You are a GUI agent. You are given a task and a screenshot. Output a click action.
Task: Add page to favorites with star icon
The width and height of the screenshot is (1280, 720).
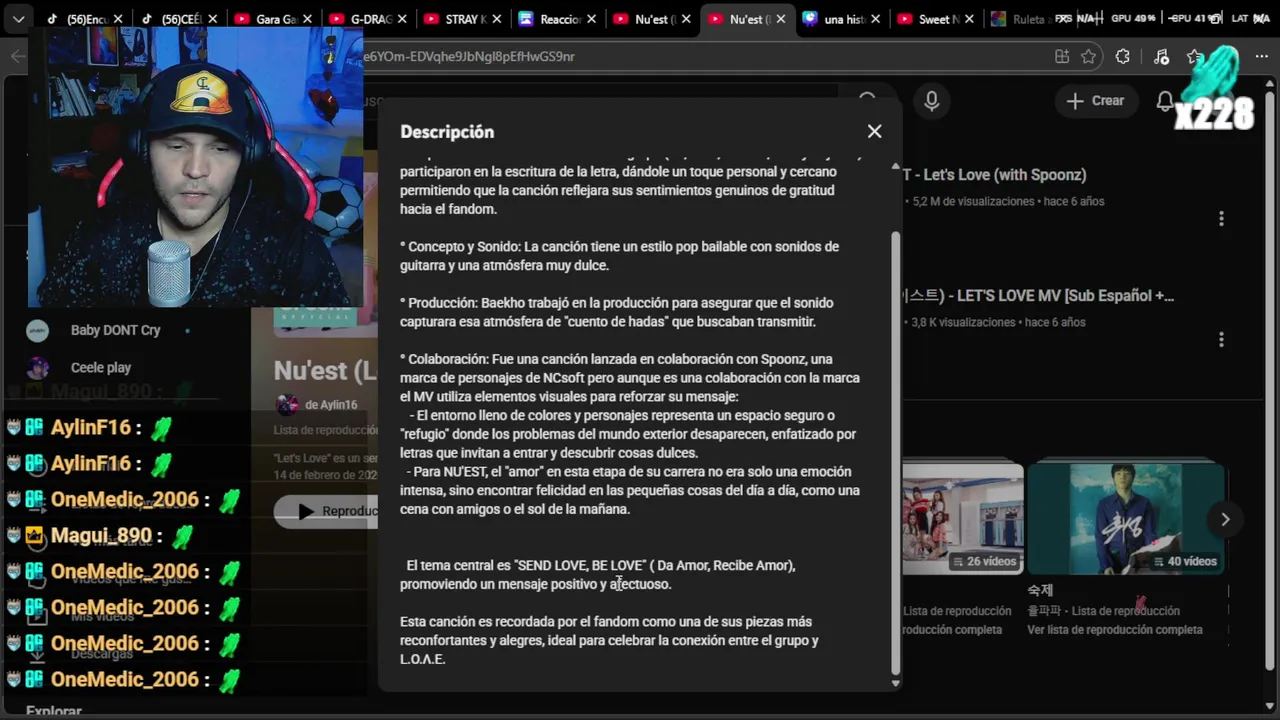pyautogui.click(x=1089, y=57)
